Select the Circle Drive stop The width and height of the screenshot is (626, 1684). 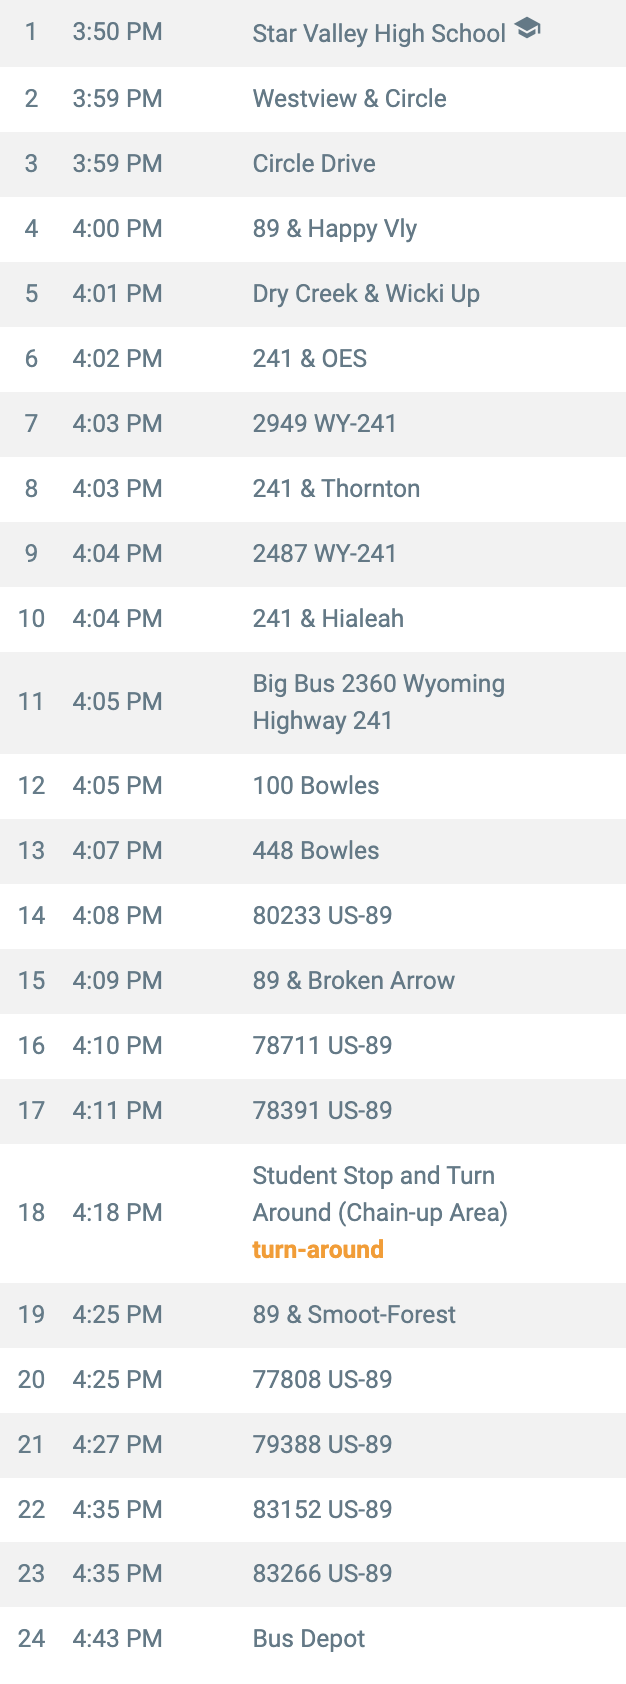tap(313, 164)
